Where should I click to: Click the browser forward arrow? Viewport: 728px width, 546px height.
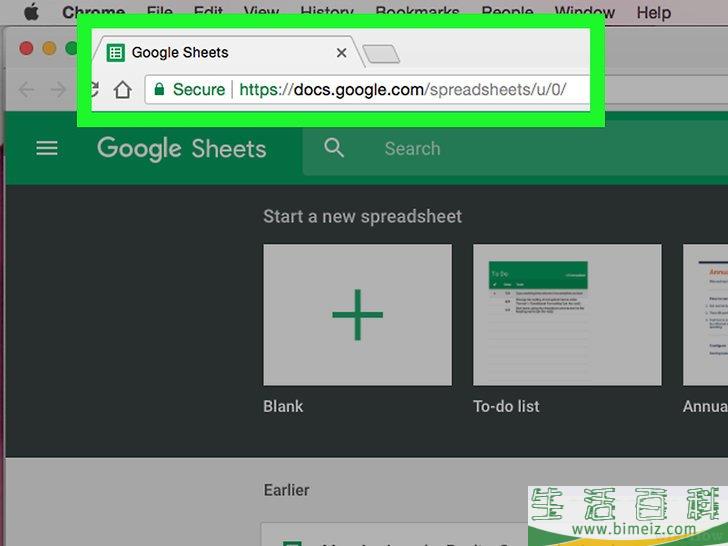[58, 90]
